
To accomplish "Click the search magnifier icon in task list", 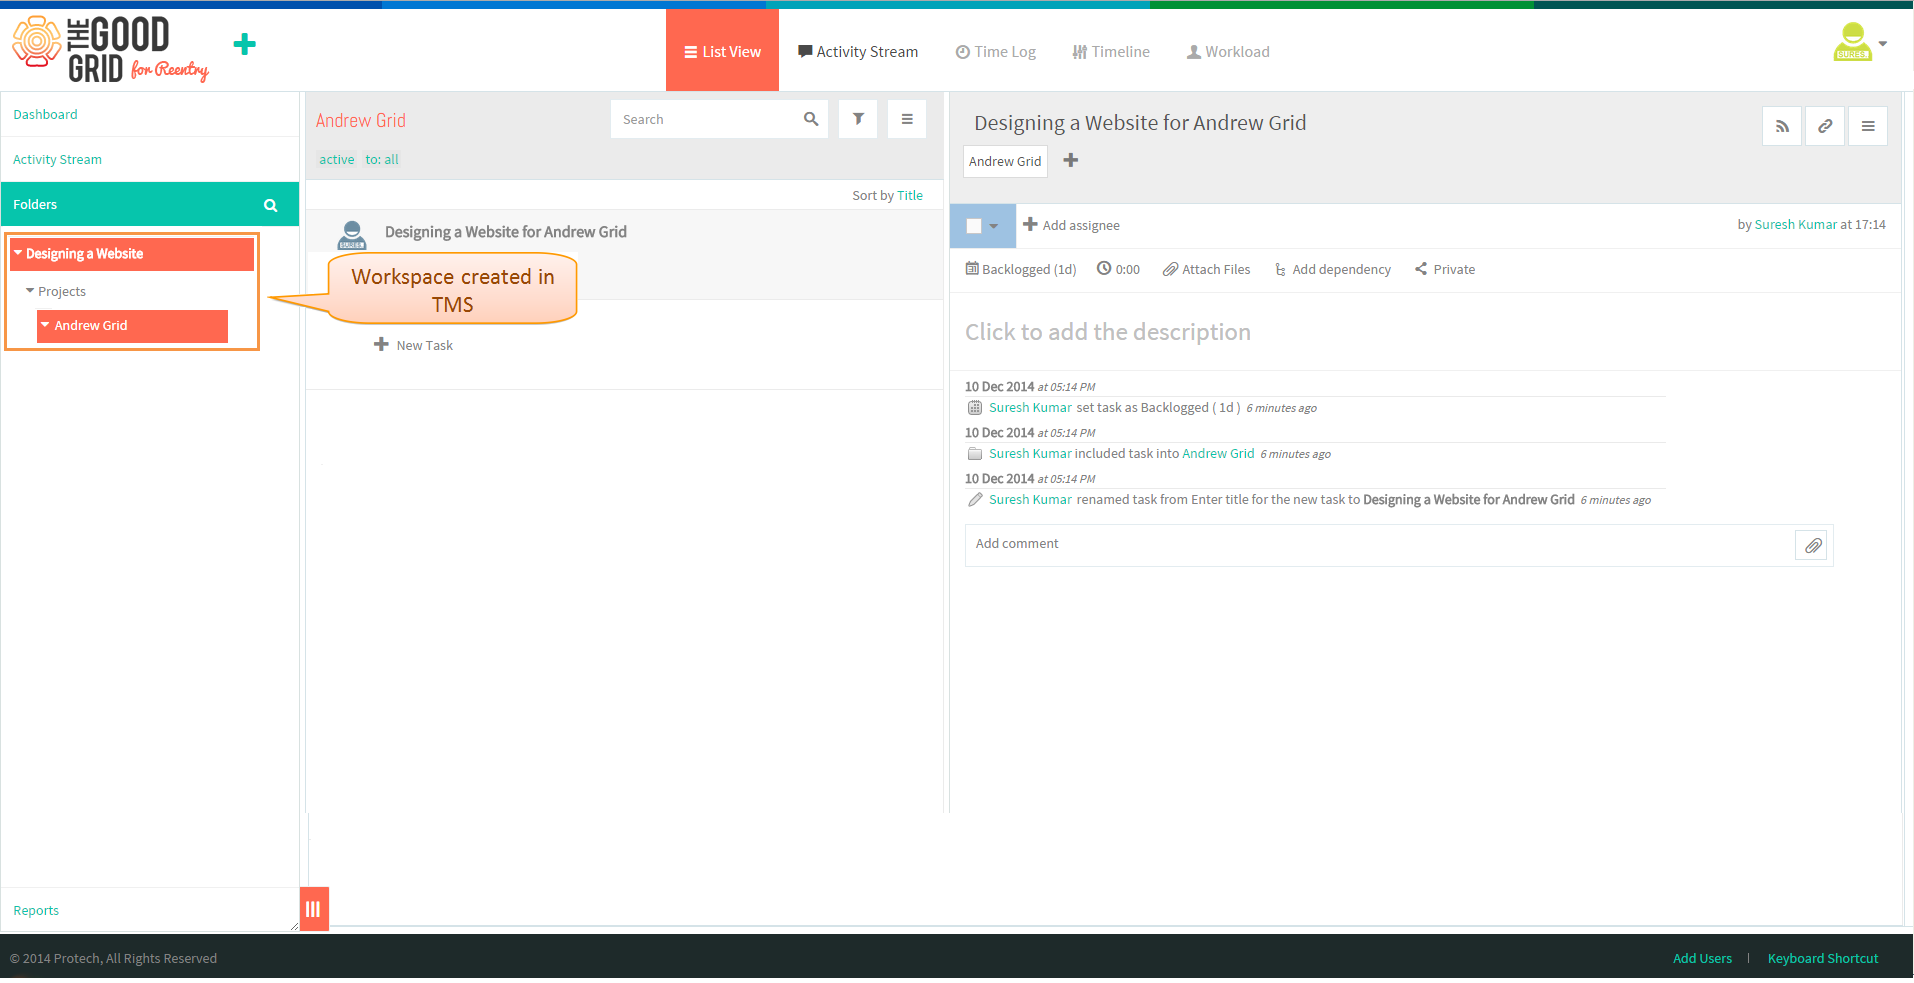I will [811, 119].
